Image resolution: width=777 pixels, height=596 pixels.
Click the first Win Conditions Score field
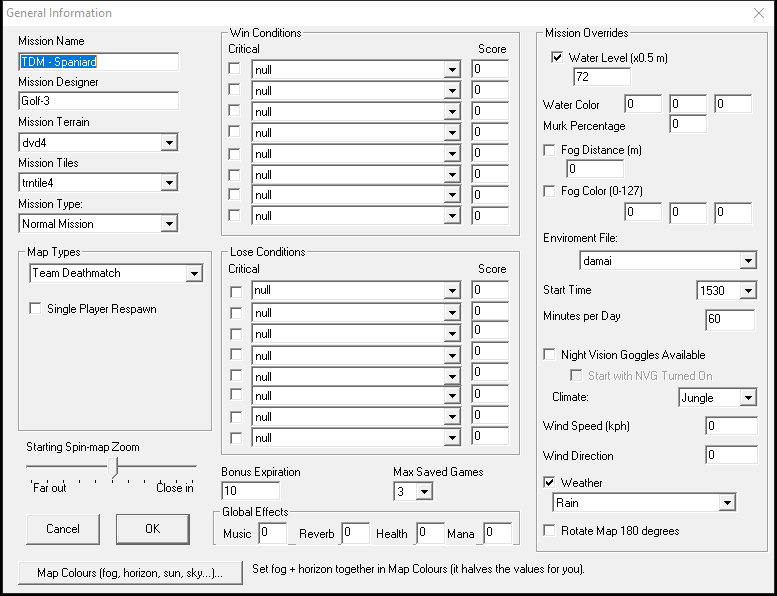pyautogui.click(x=490, y=69)
